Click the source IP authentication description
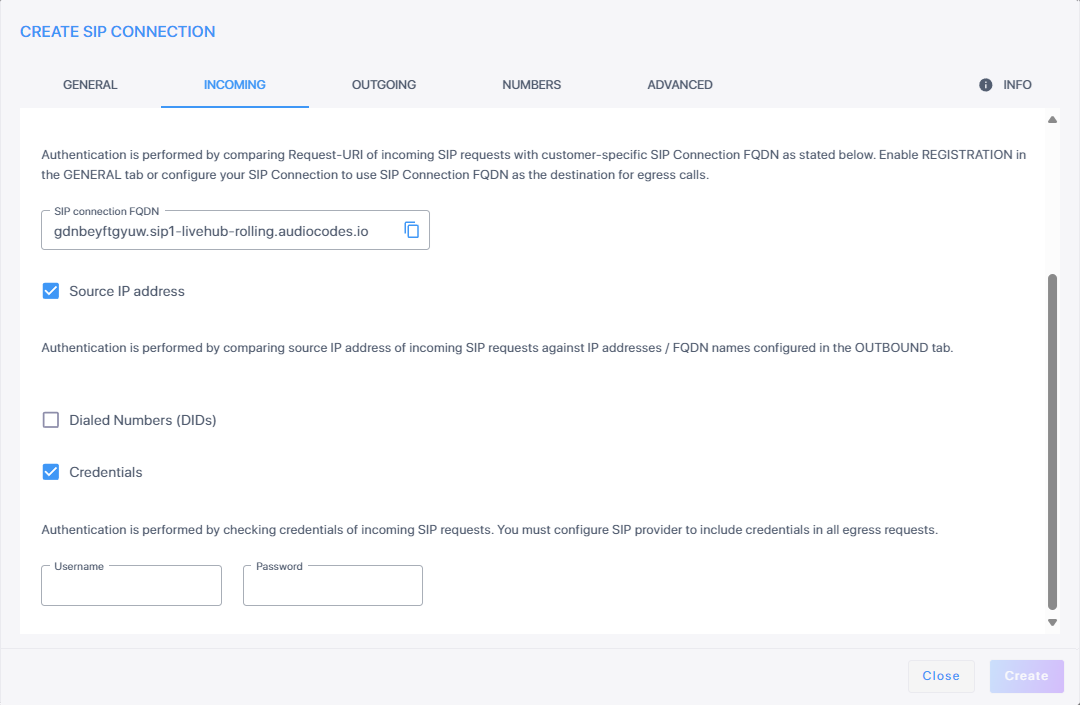1080x705 pixels. [497, 348]
